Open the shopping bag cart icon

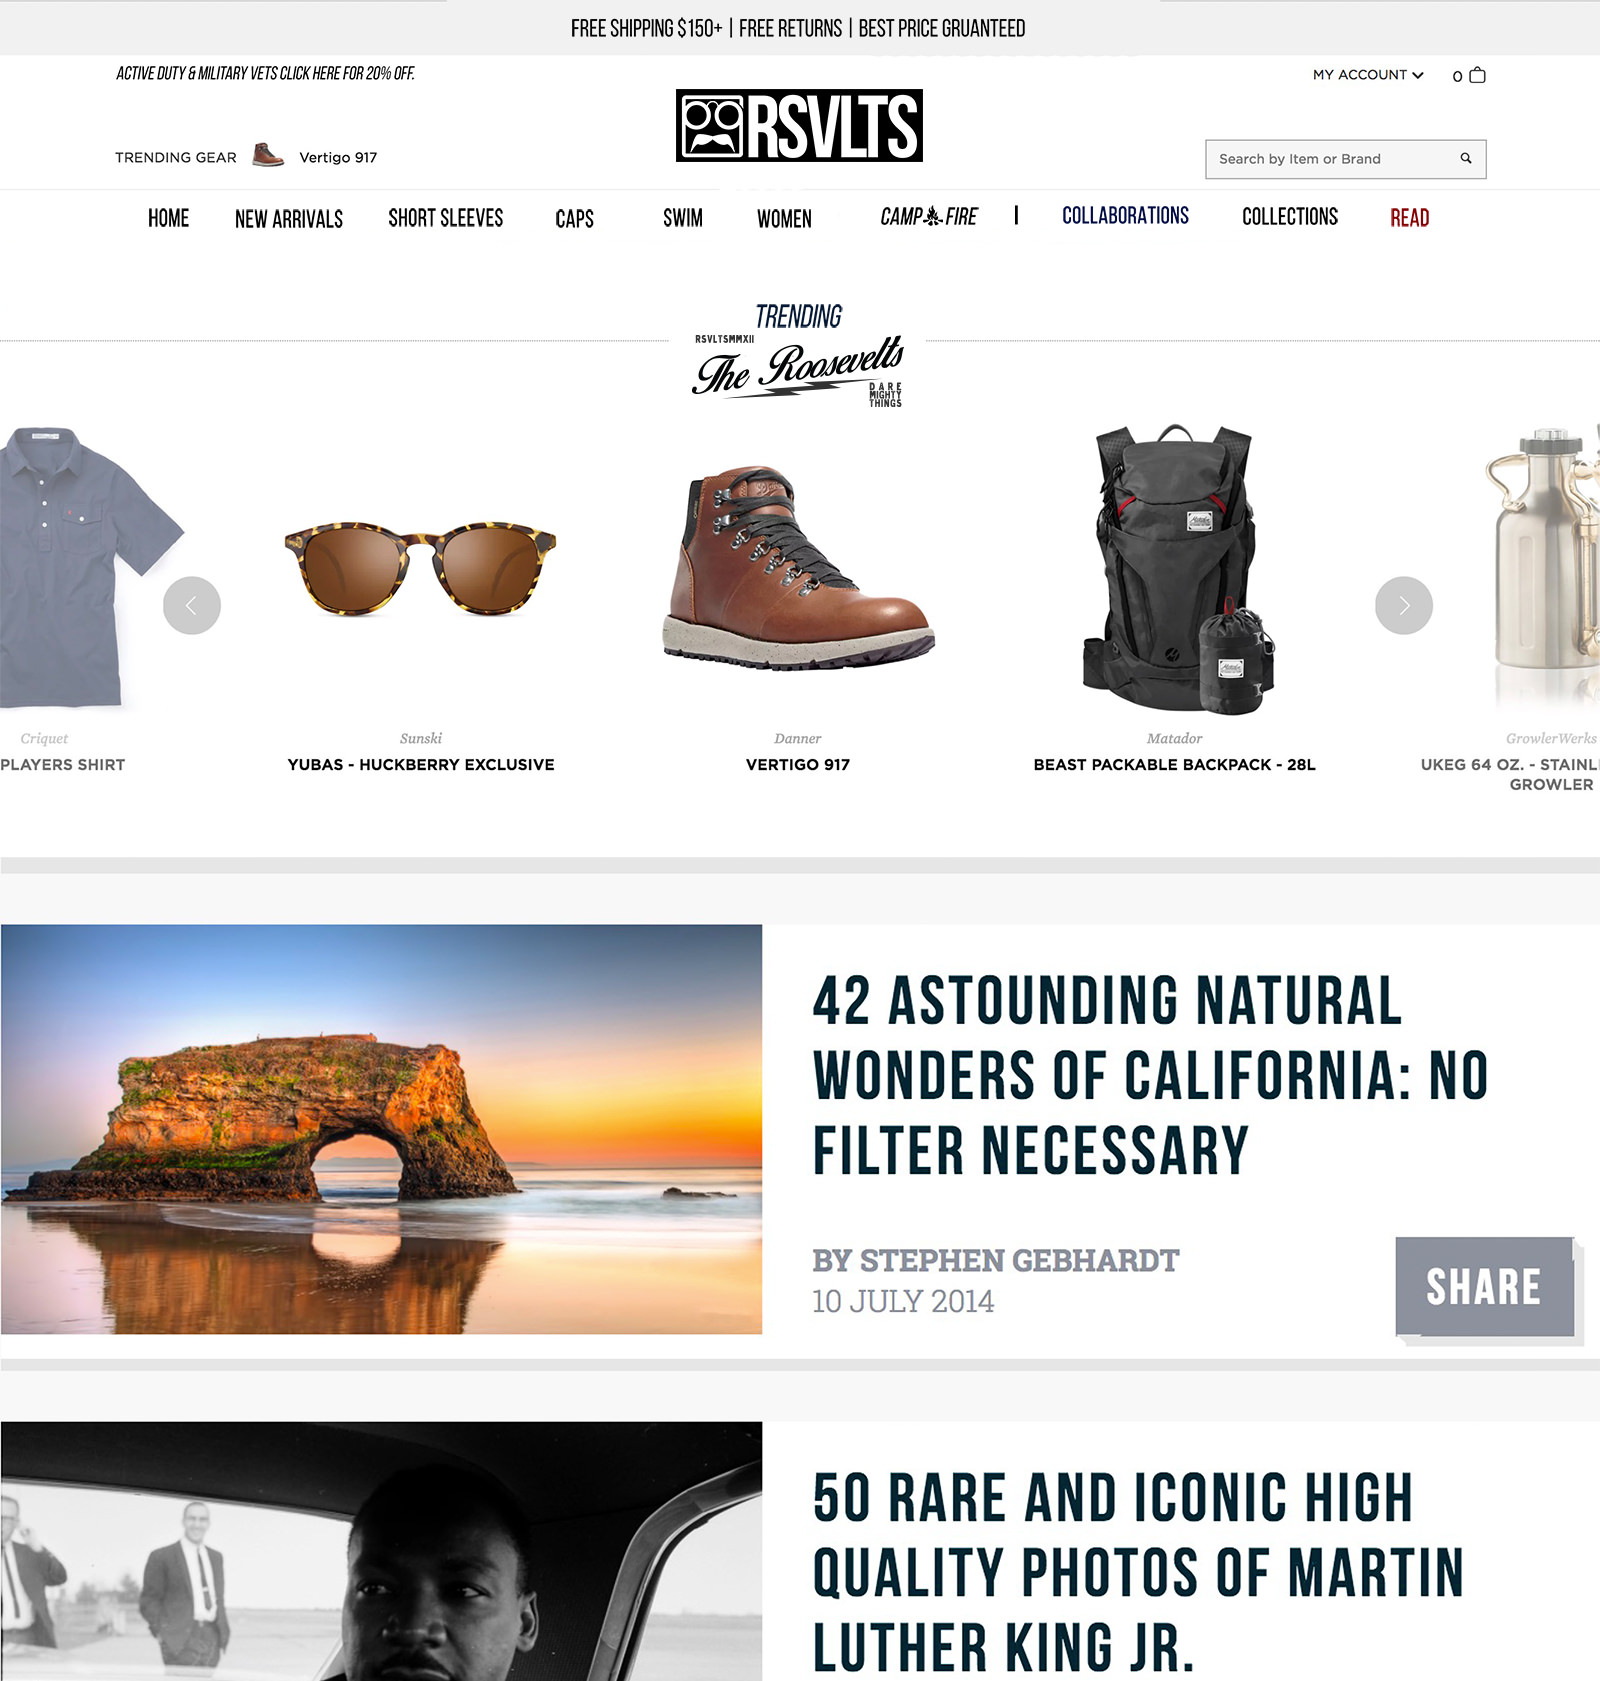1477,75
